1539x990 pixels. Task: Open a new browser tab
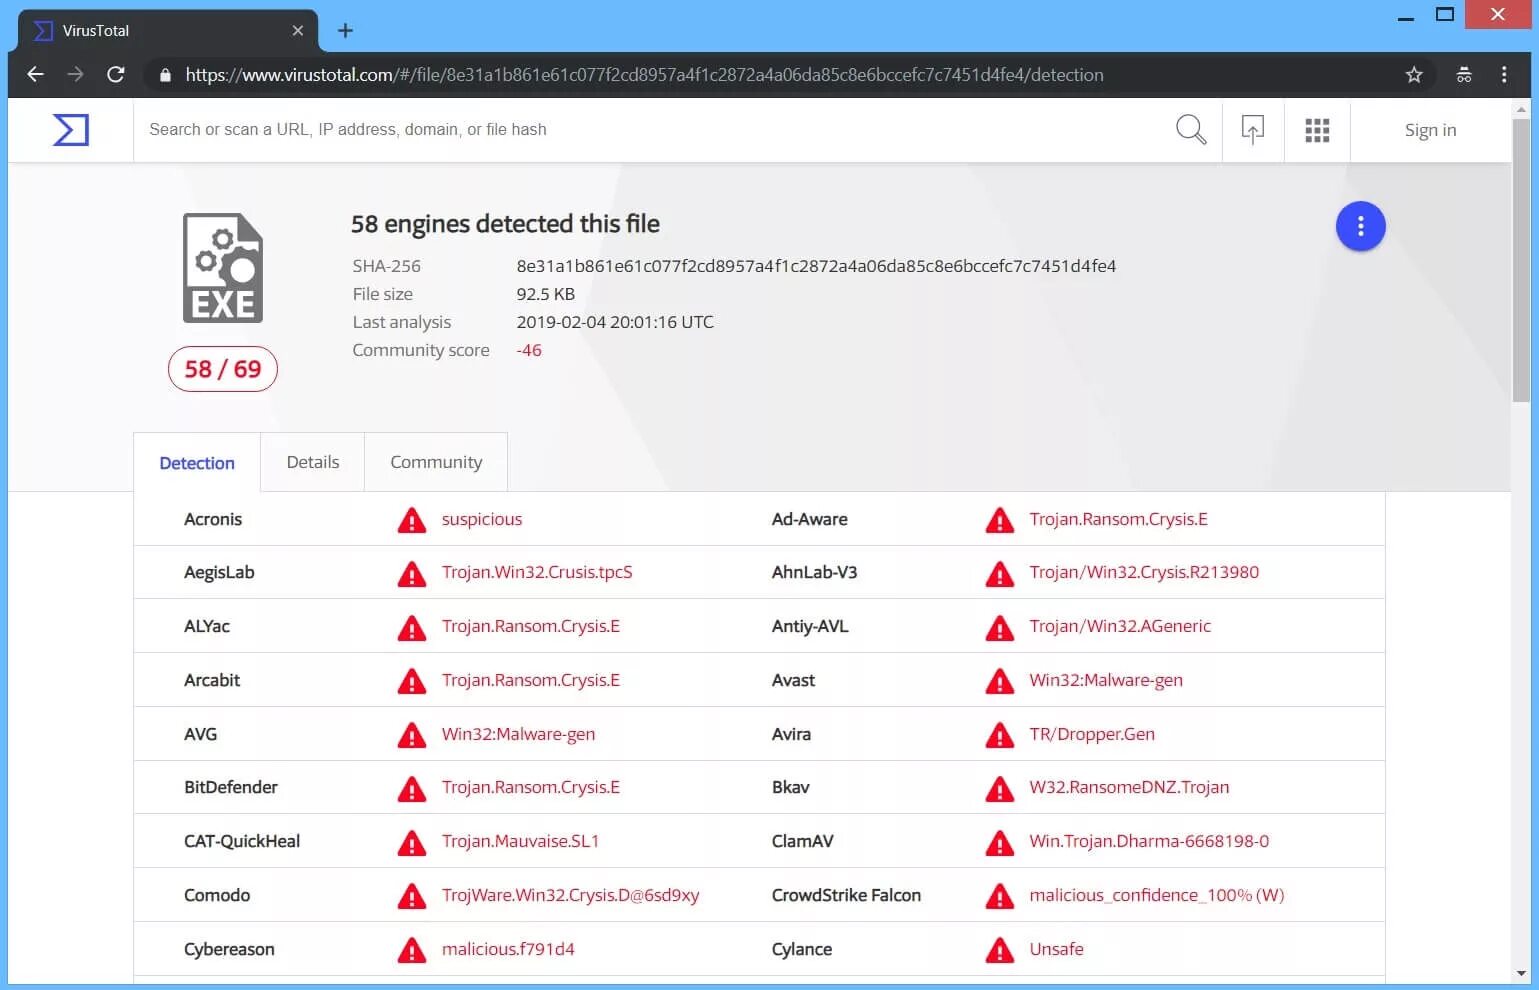(345, 30)
